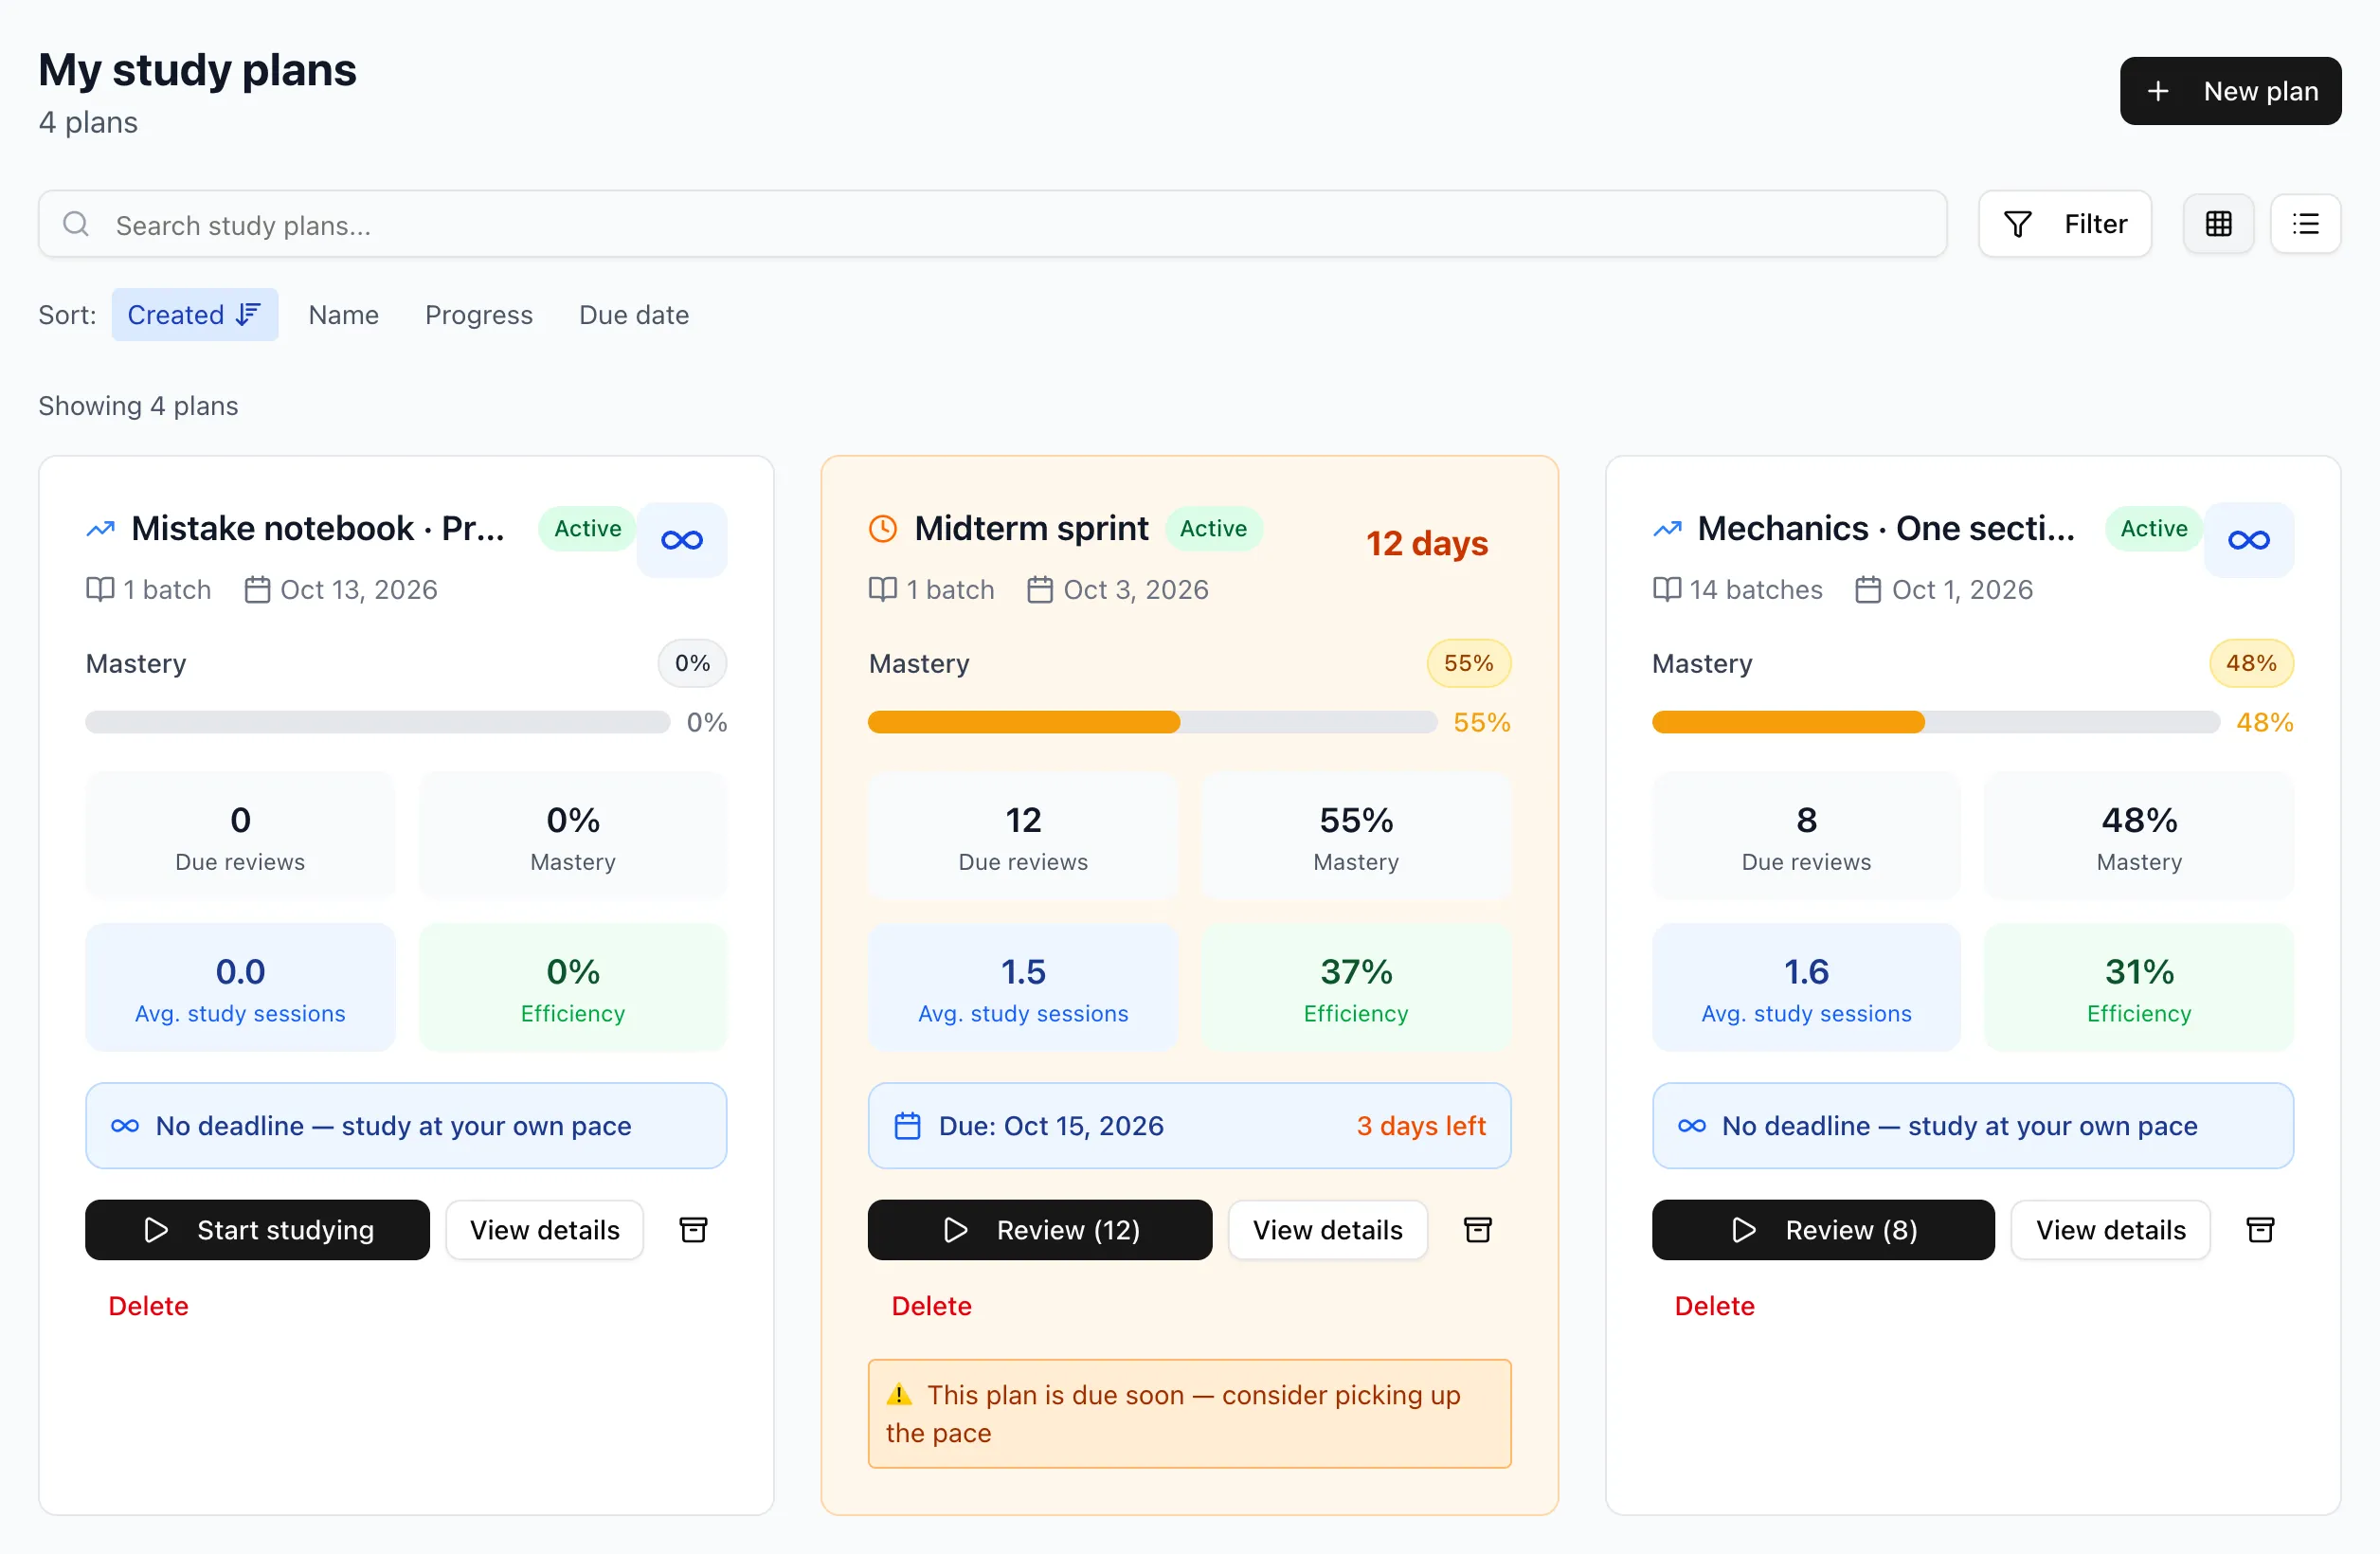The image size is (2380, 1554).
Task: Click the '12 days' countdown text
Action: (1427, 543)
